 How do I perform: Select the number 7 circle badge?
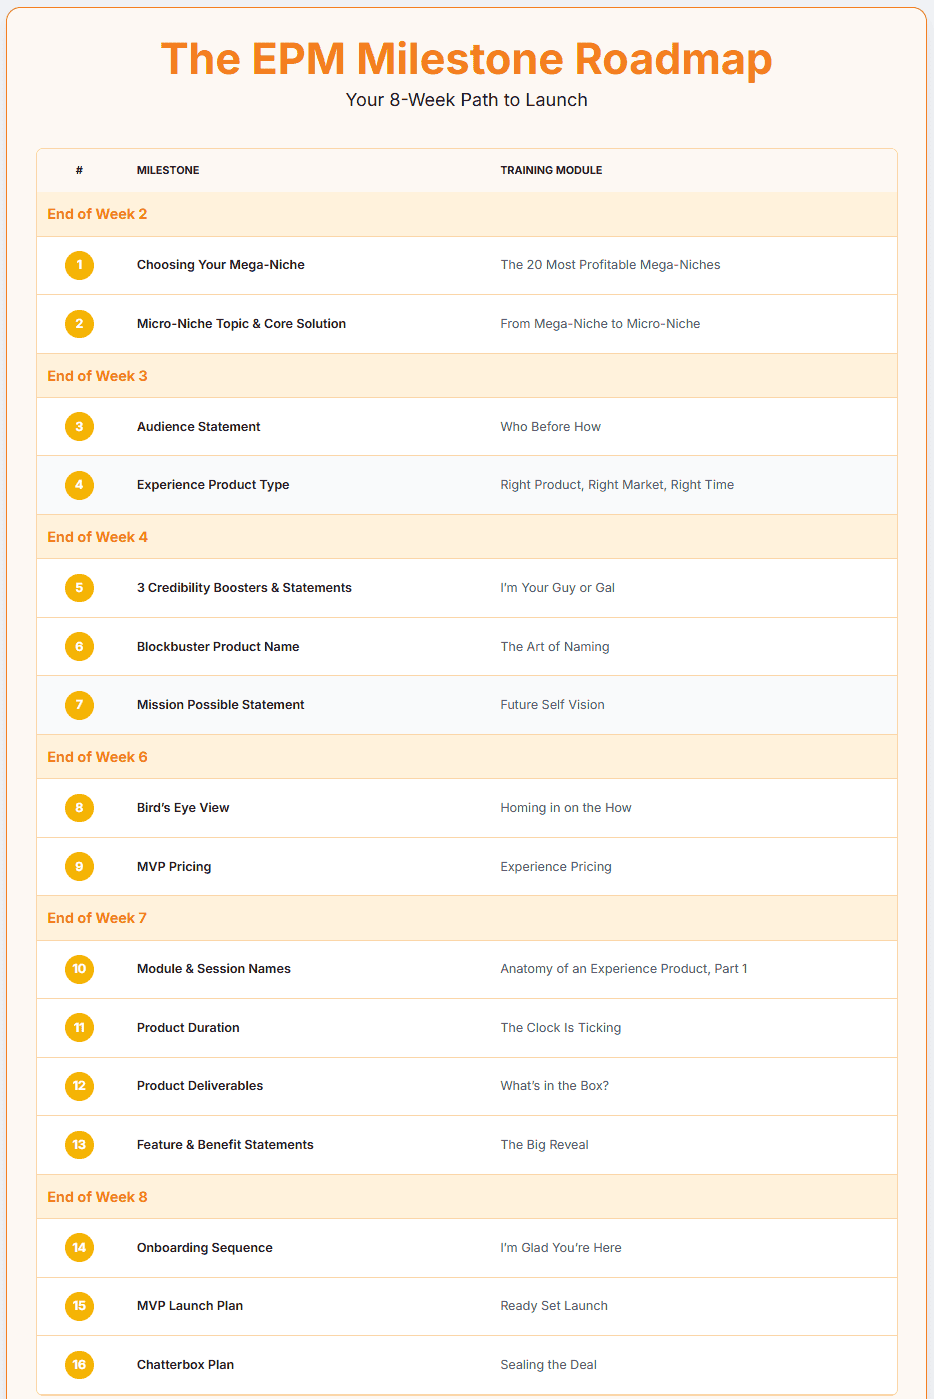pos(79,705)
